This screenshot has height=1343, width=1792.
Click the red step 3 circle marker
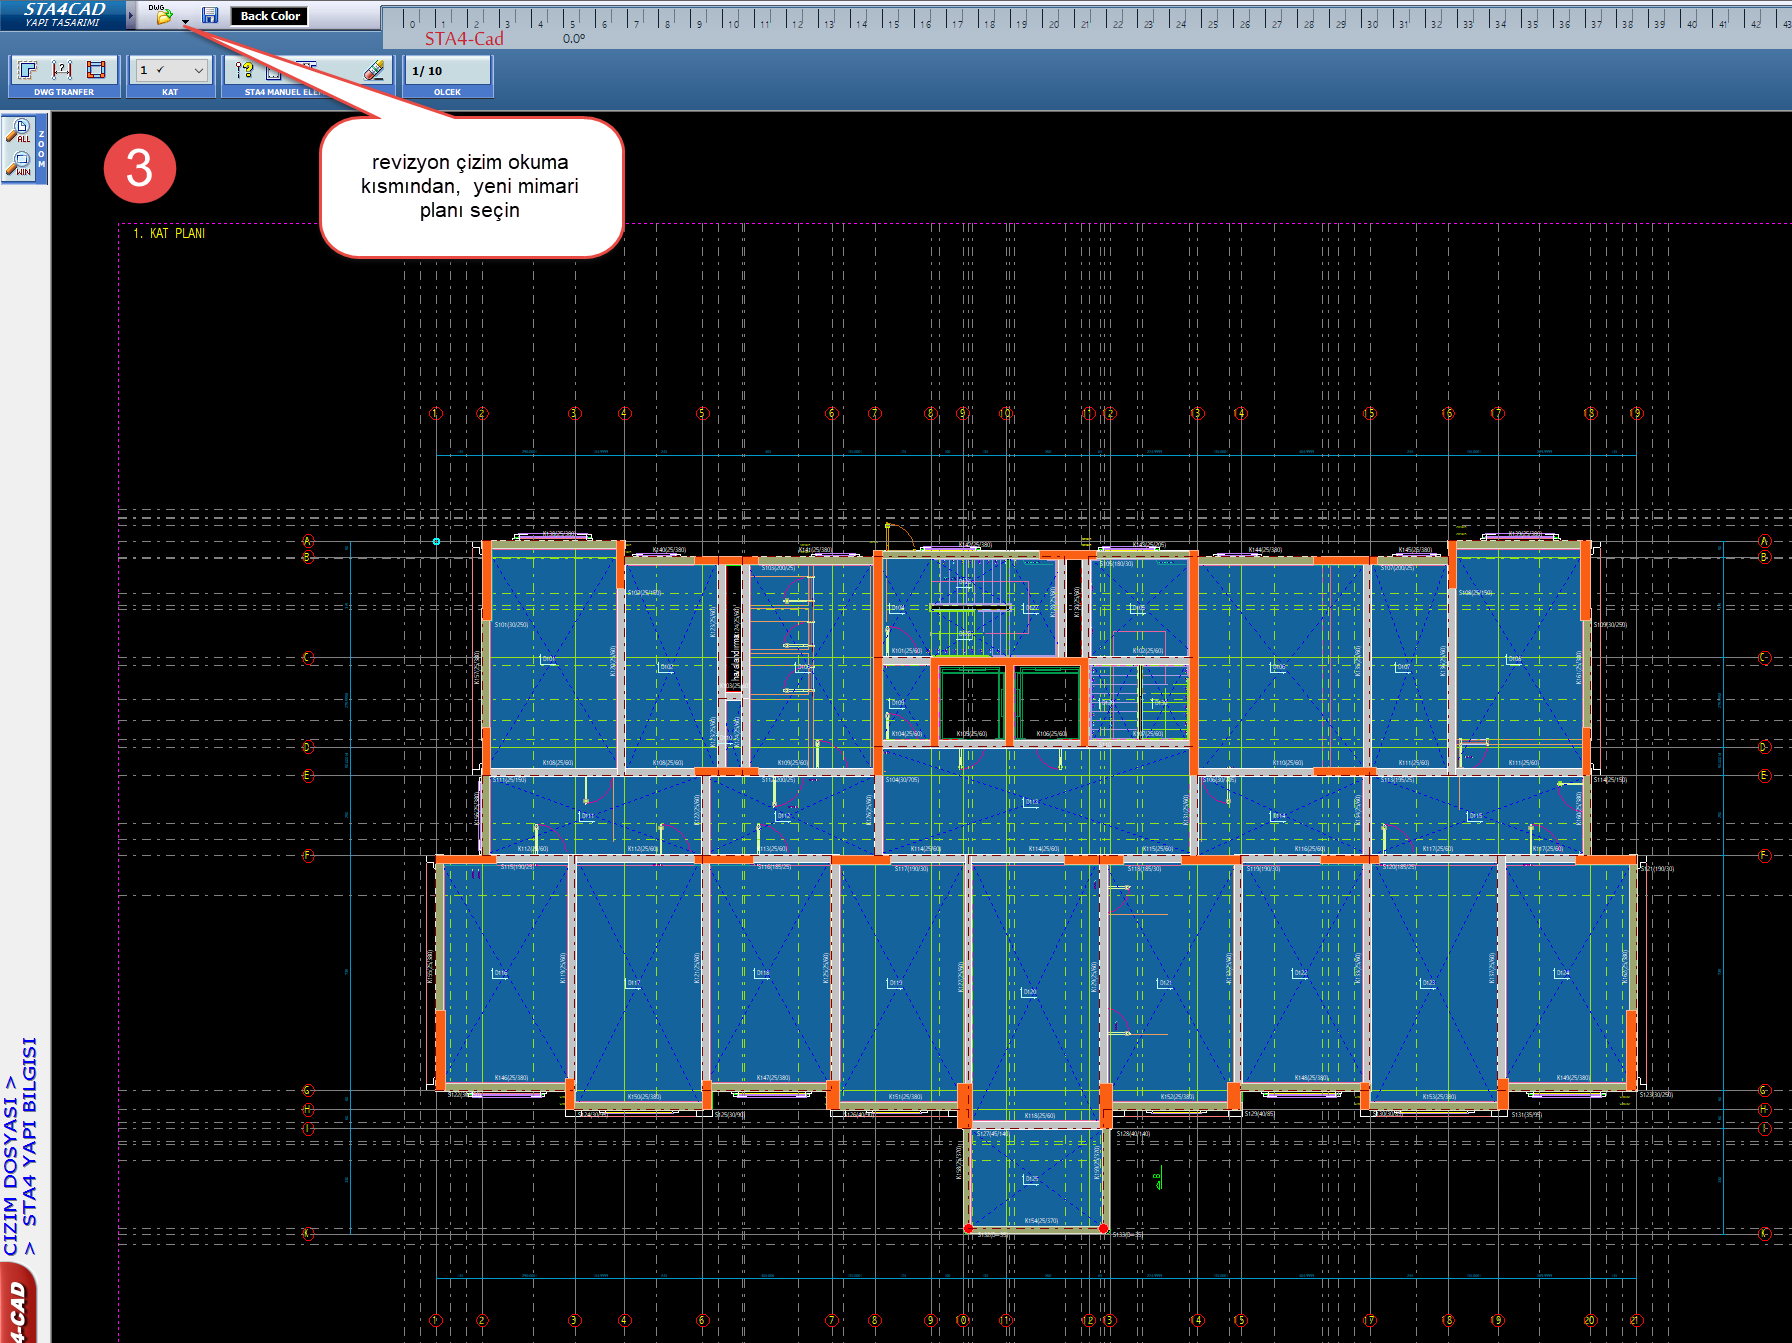click(140, 168)
